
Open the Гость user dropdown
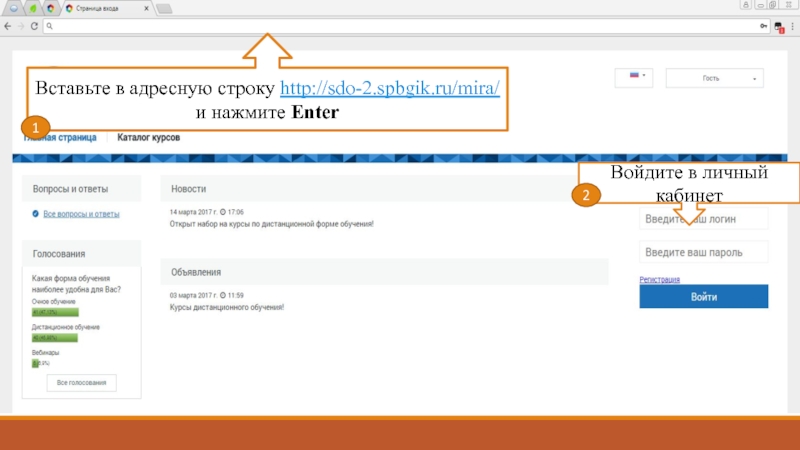pyautogui.click(x=714, y=78)
